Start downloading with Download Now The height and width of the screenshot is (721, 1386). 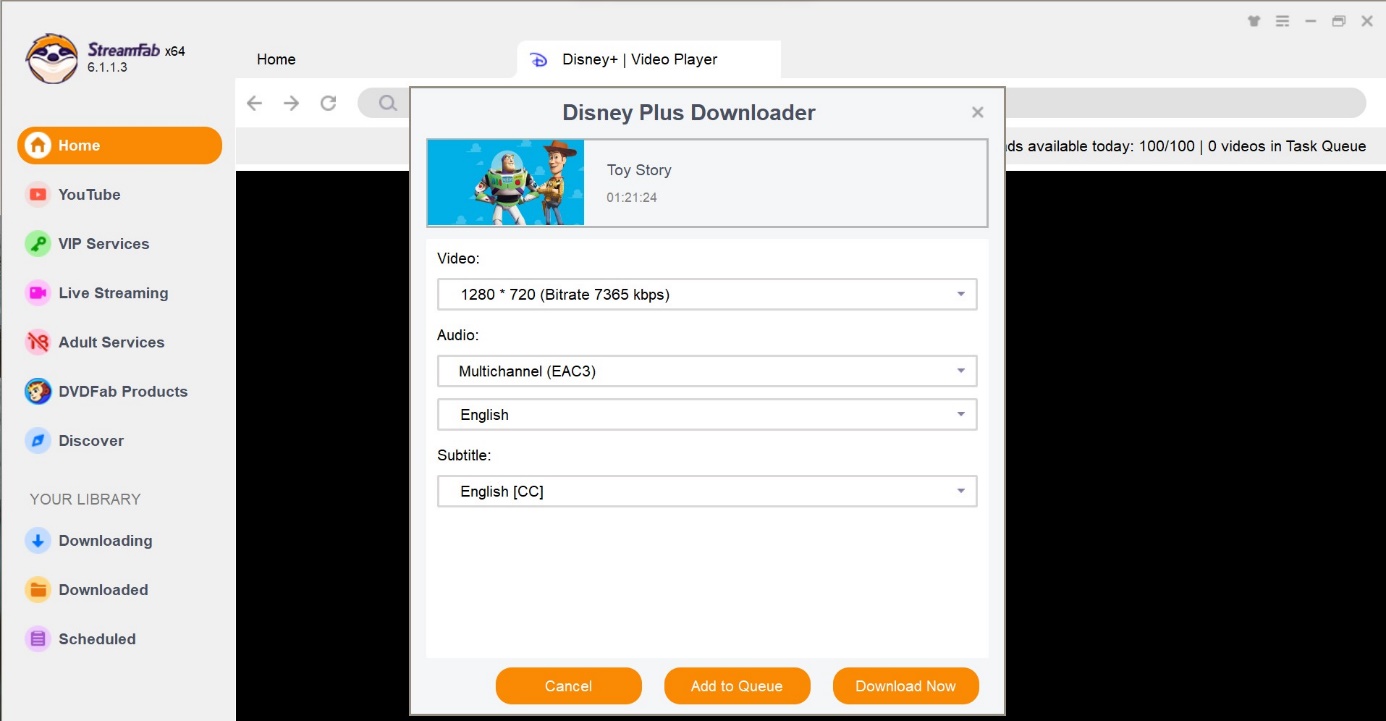tap(906, 686)
